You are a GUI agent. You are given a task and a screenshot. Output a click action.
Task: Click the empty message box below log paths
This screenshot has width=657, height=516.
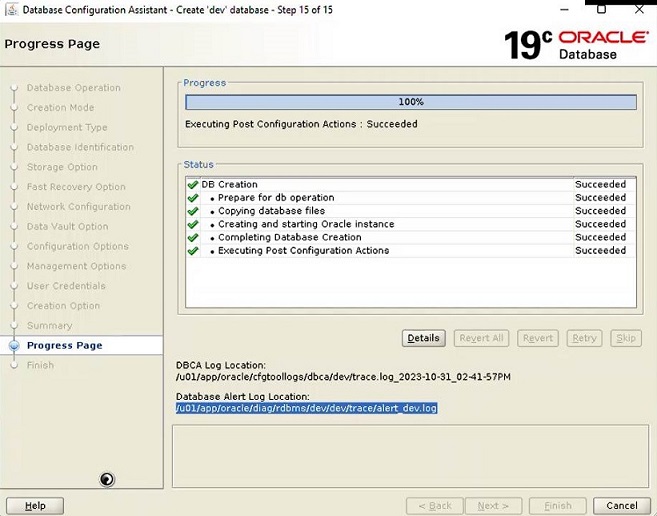410,456
